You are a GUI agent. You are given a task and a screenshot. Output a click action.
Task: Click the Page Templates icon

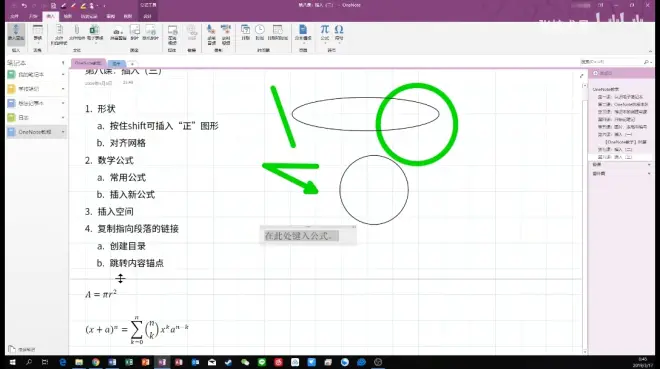click(303, 32)
